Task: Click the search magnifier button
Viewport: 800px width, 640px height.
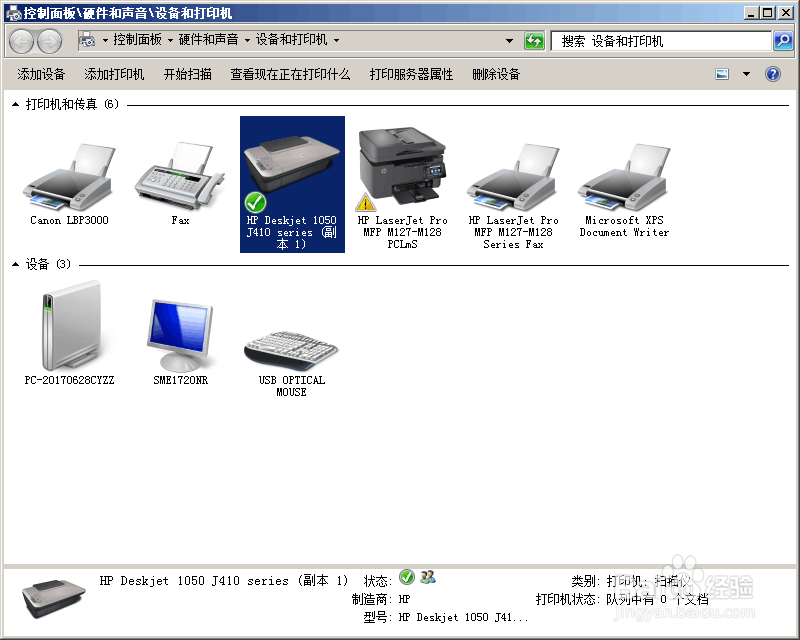Action: click(783, 41)
